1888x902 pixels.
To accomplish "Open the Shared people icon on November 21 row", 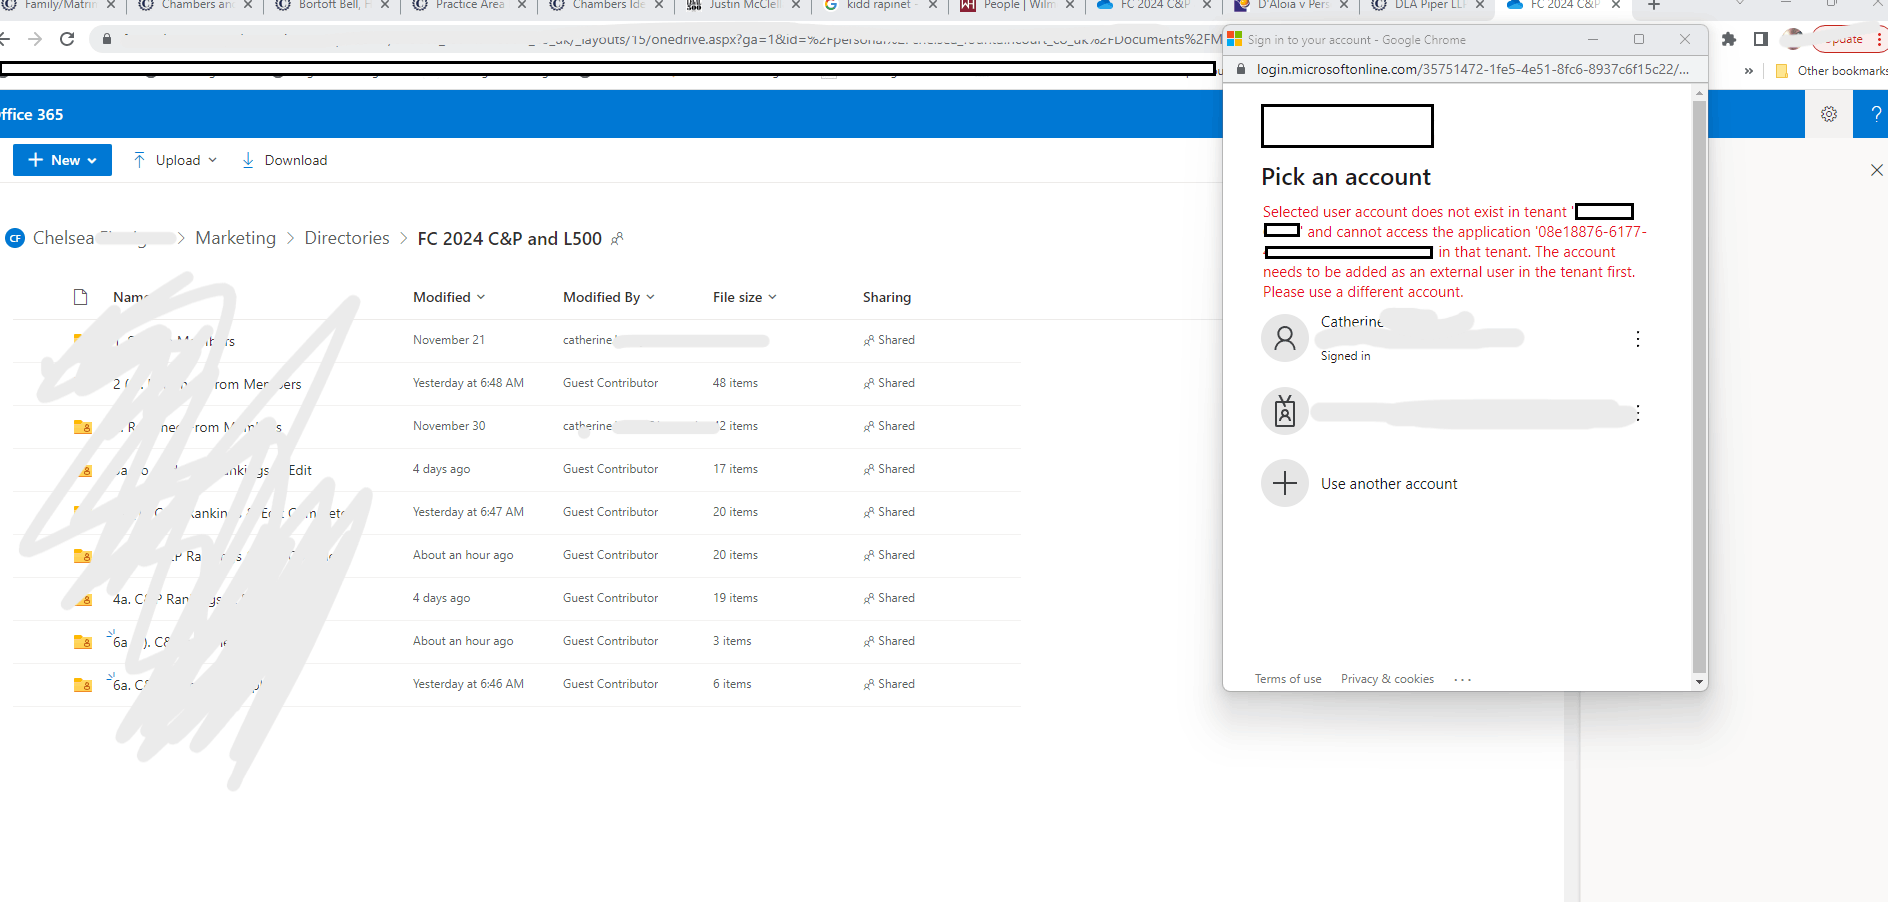I will (868, 340).
